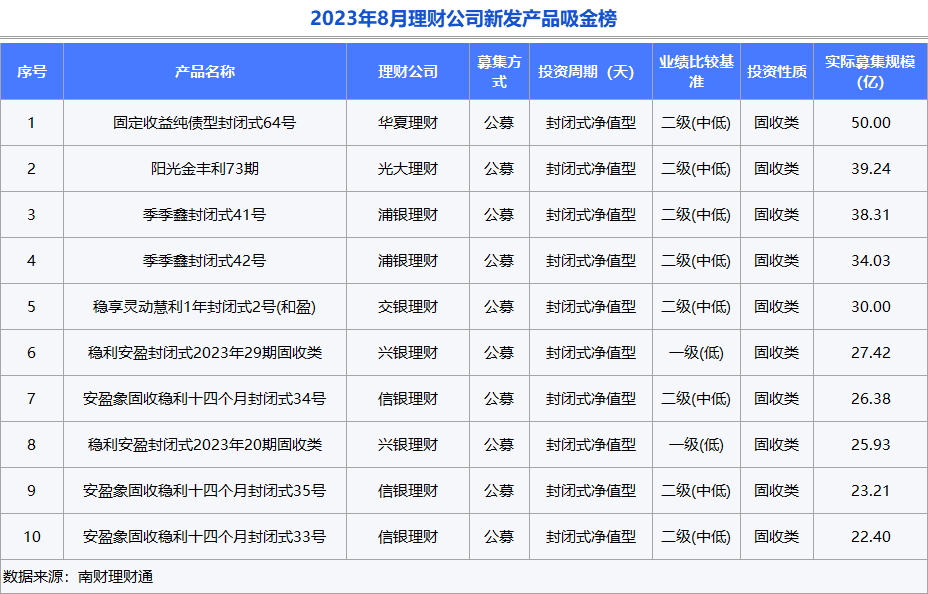Screen dimensions: 928x594
Task: Select product 季季鑫封闭式41号
Action: tap(205, 214)
